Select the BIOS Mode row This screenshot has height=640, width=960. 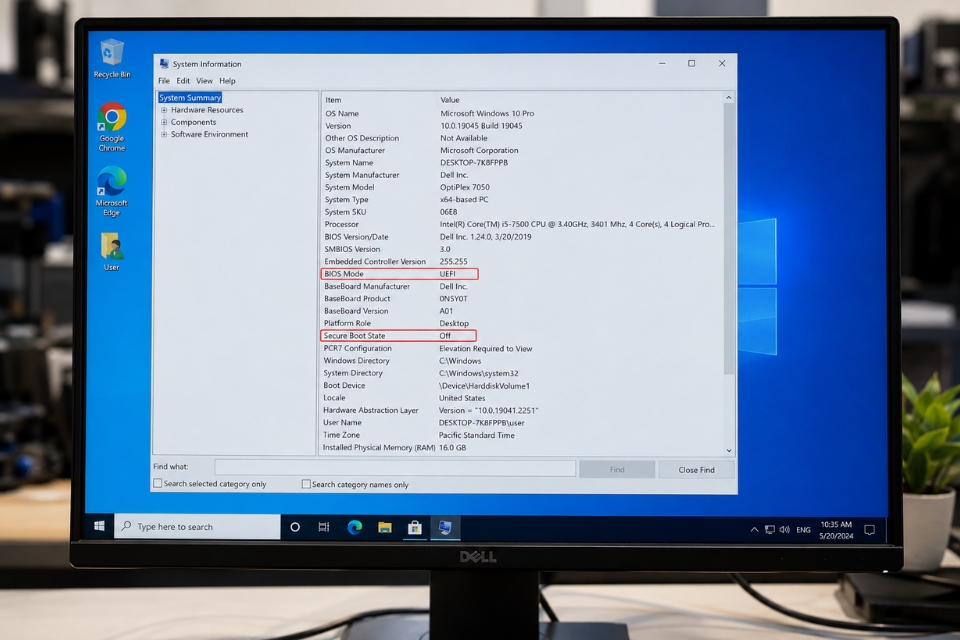point(521,274)
